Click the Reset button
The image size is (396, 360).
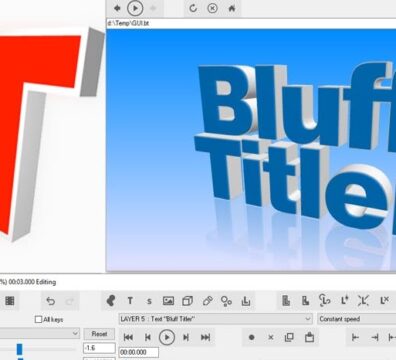coord(99,334)
